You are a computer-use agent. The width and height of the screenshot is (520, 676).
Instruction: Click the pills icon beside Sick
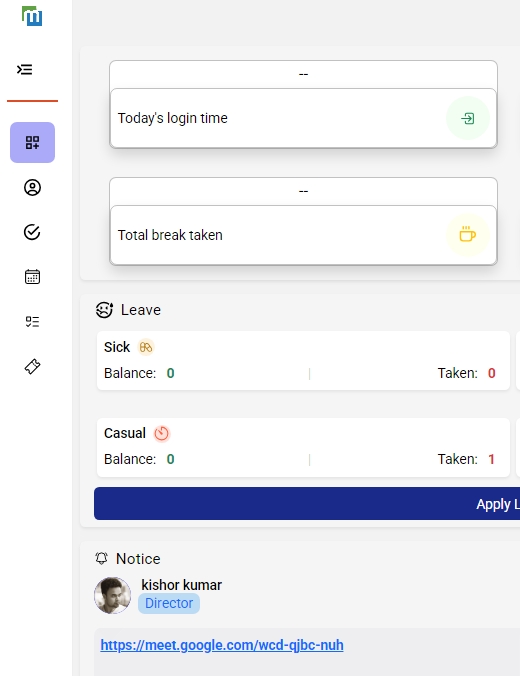coord(146,347)
